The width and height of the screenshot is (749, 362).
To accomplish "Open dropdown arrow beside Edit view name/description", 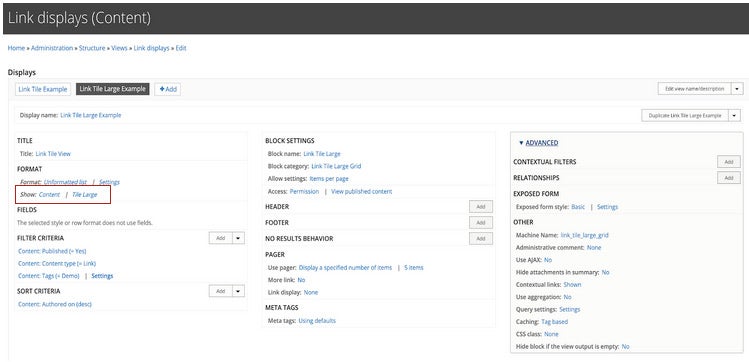I will [738, 89].
